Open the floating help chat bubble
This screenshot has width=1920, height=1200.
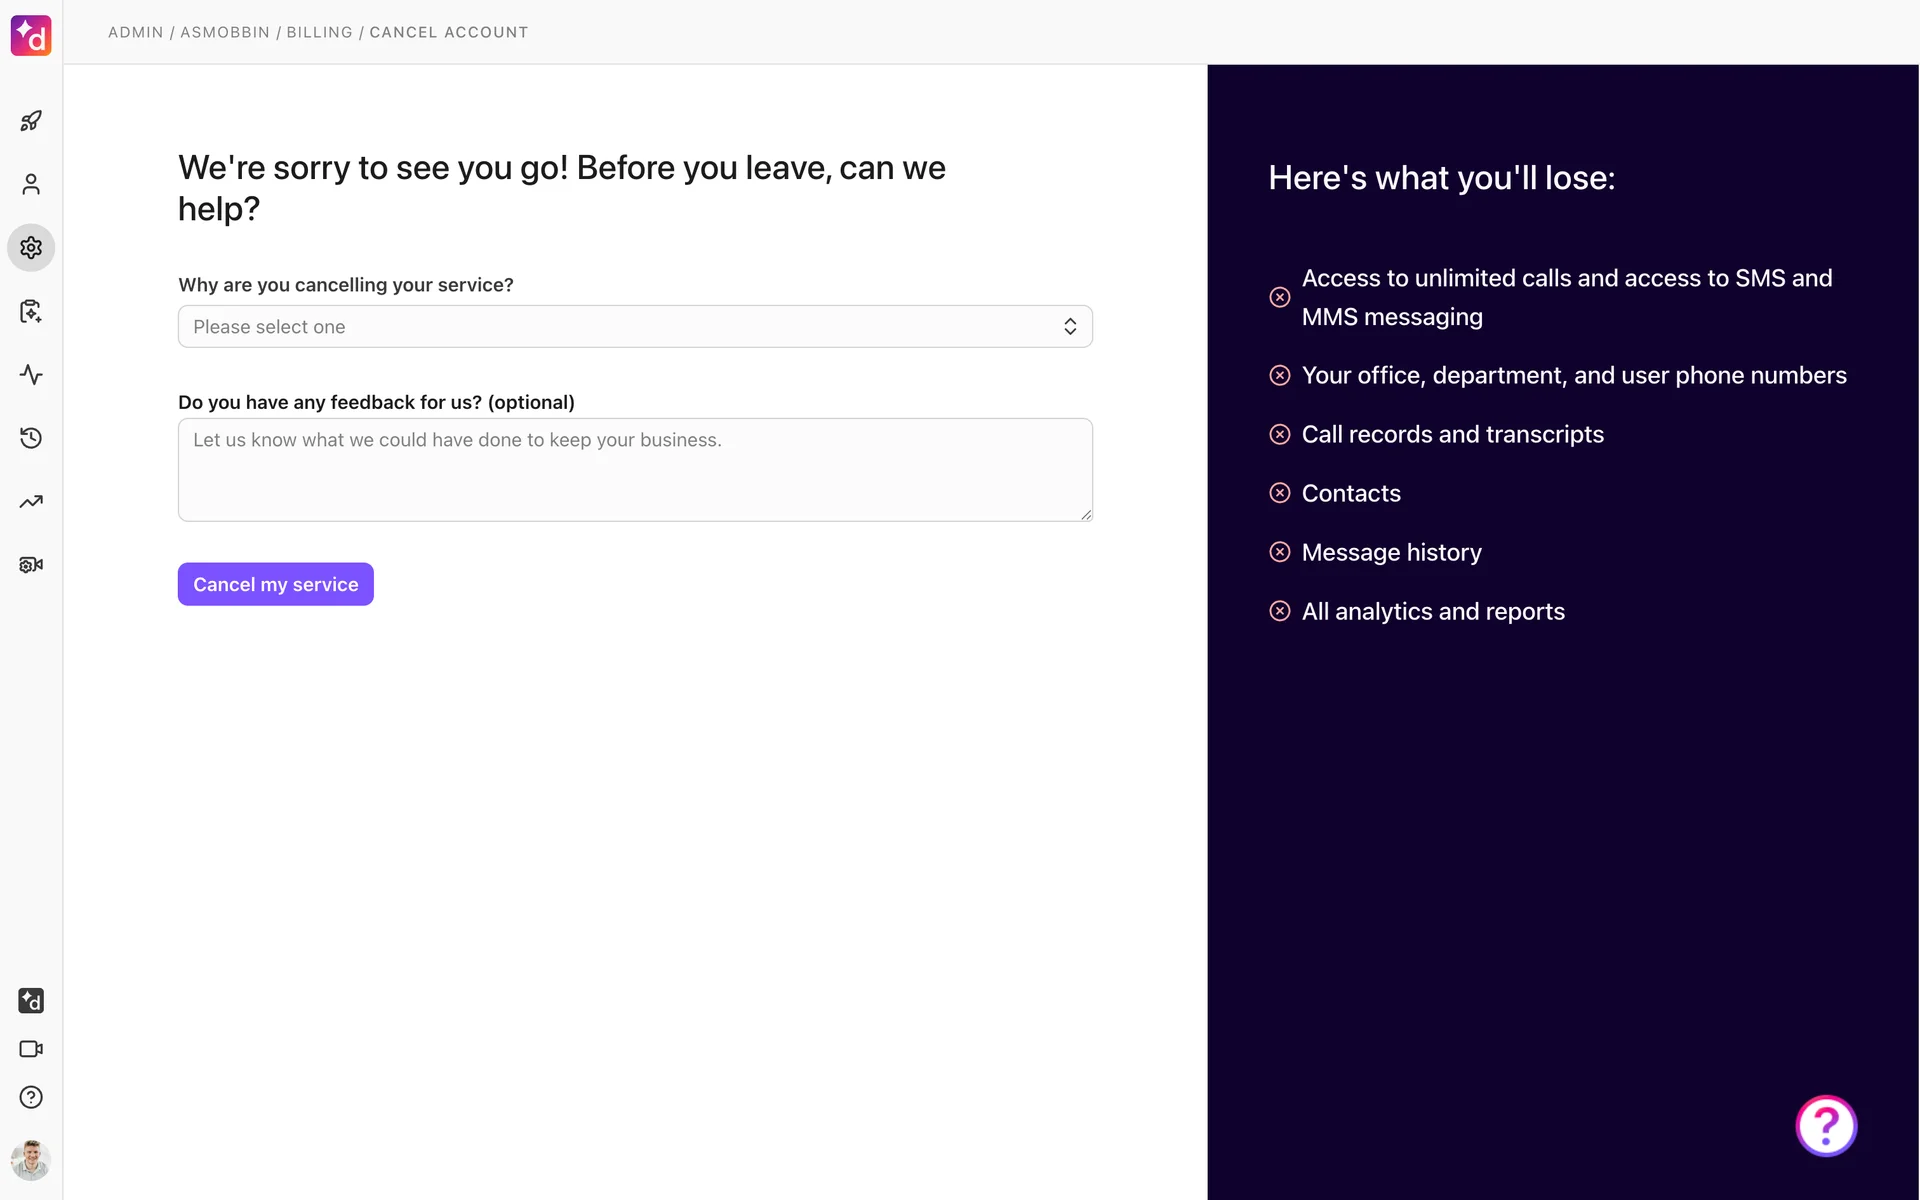(1825, 1126)
